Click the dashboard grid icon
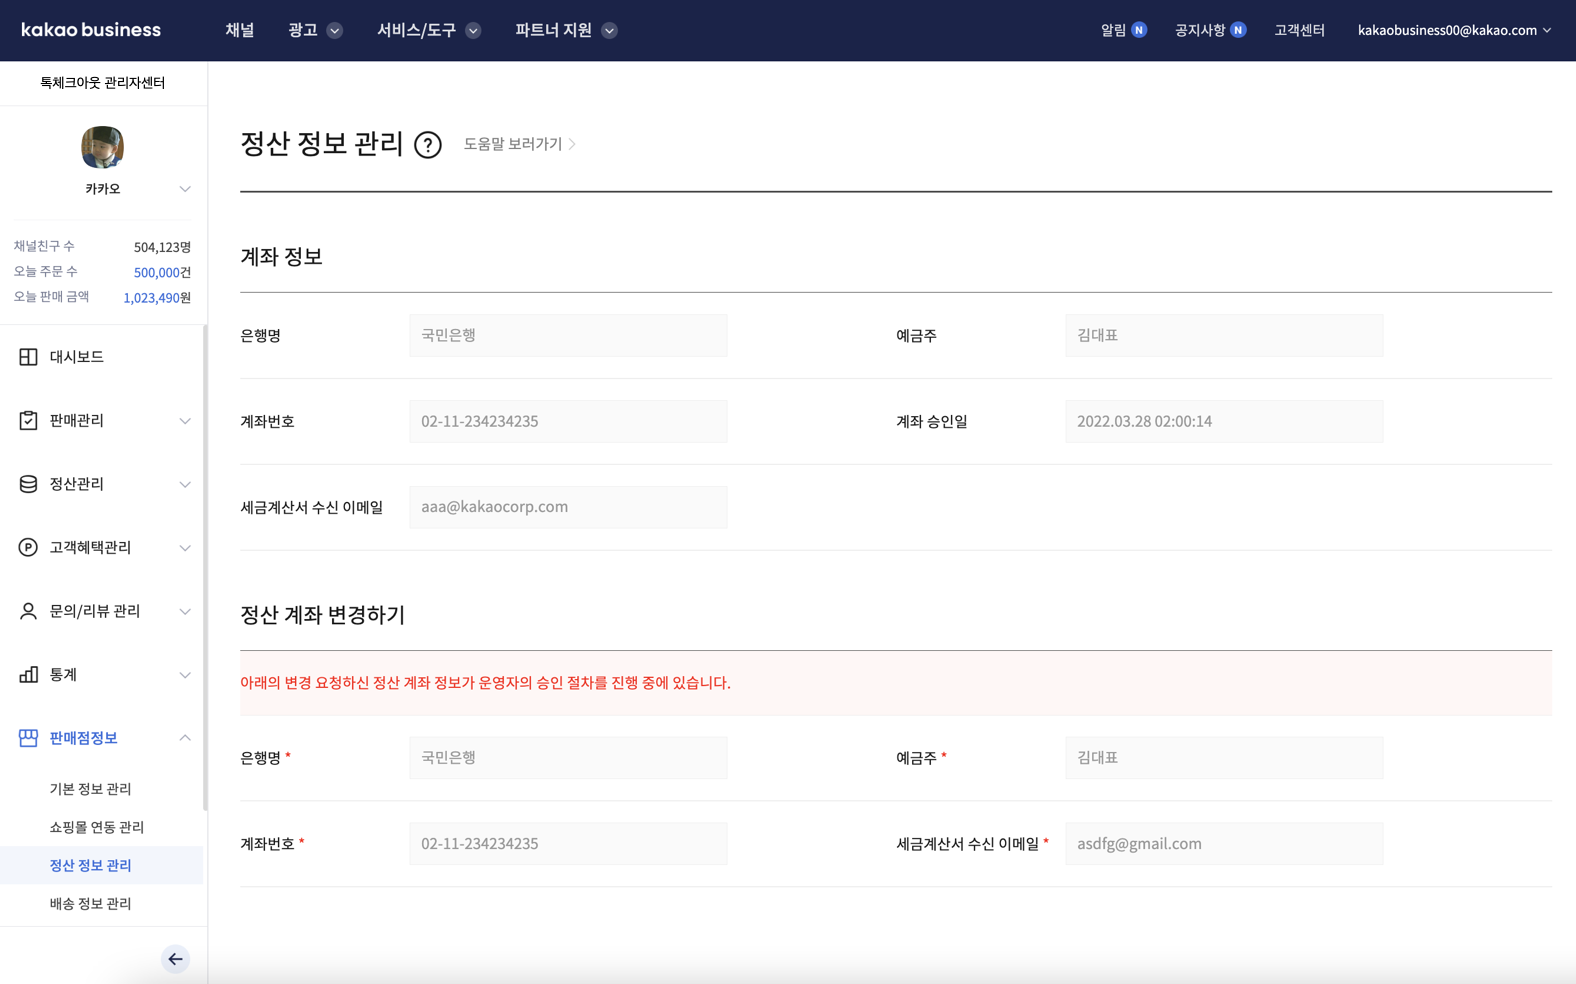The height and width of the screenshot is (984, 1576). (x=28, y=357)
